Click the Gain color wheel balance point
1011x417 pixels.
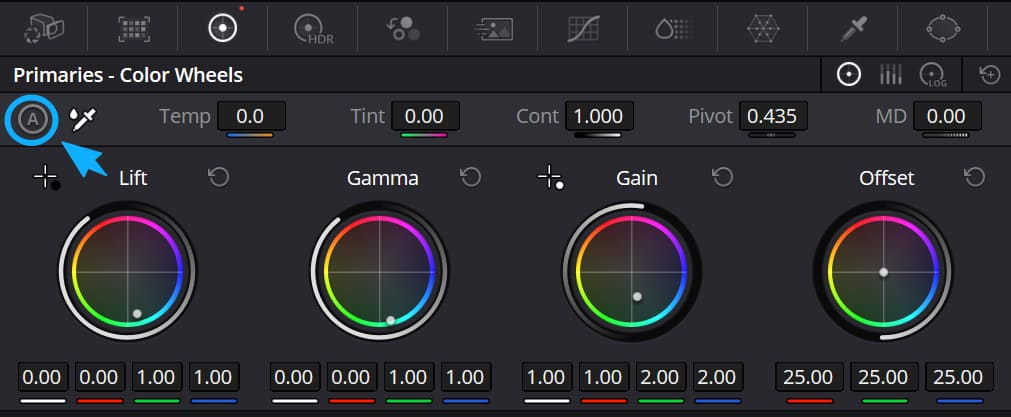[x=637, y=296]
